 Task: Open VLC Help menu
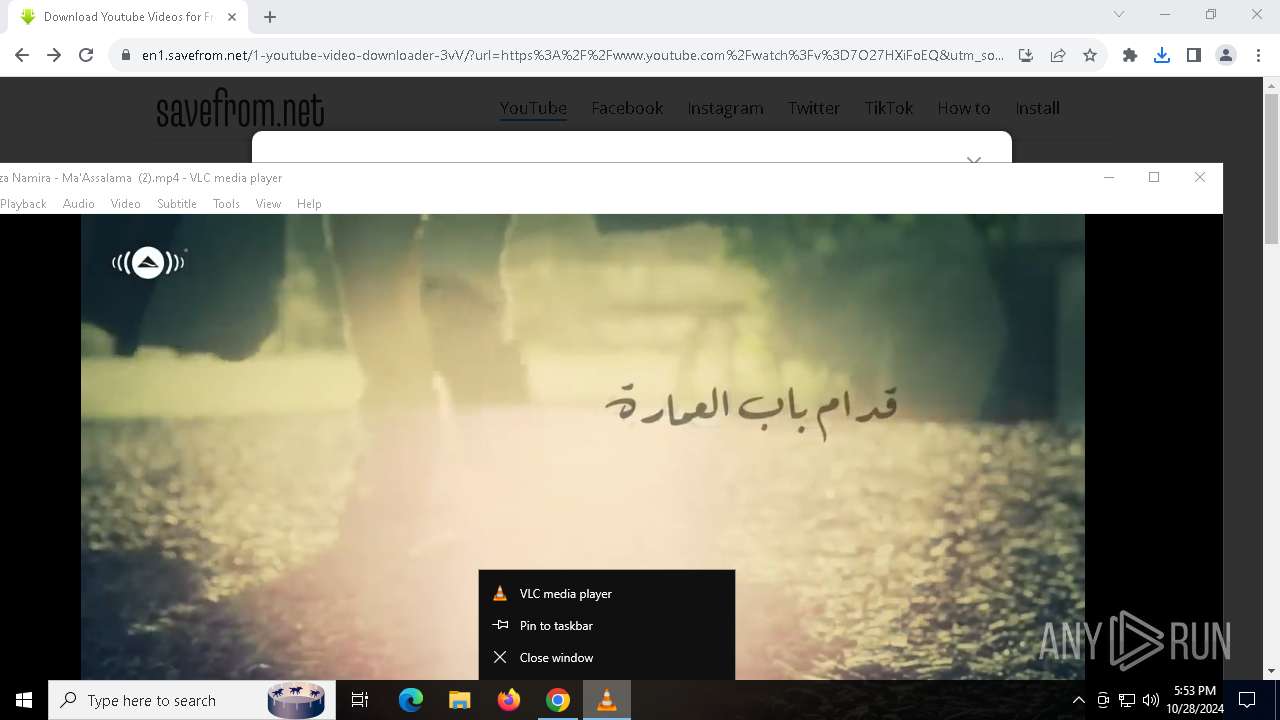309,204
